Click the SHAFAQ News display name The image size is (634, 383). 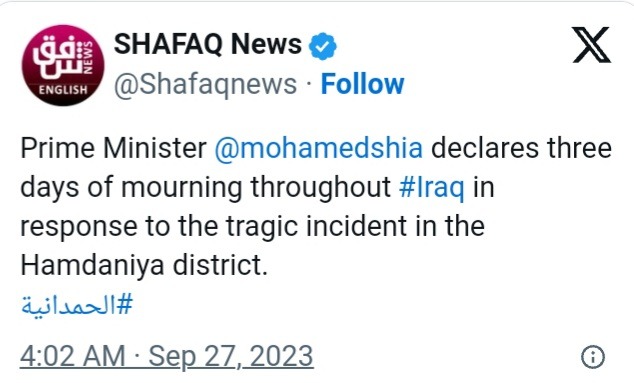208,44
